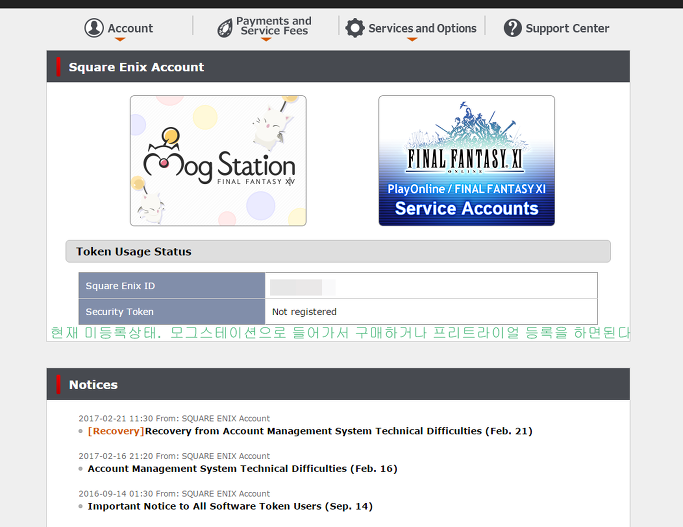This screenshot has height=527, width=683.
Task: Open Payments and Service Fees menu
Action: [x=274, y=26]
